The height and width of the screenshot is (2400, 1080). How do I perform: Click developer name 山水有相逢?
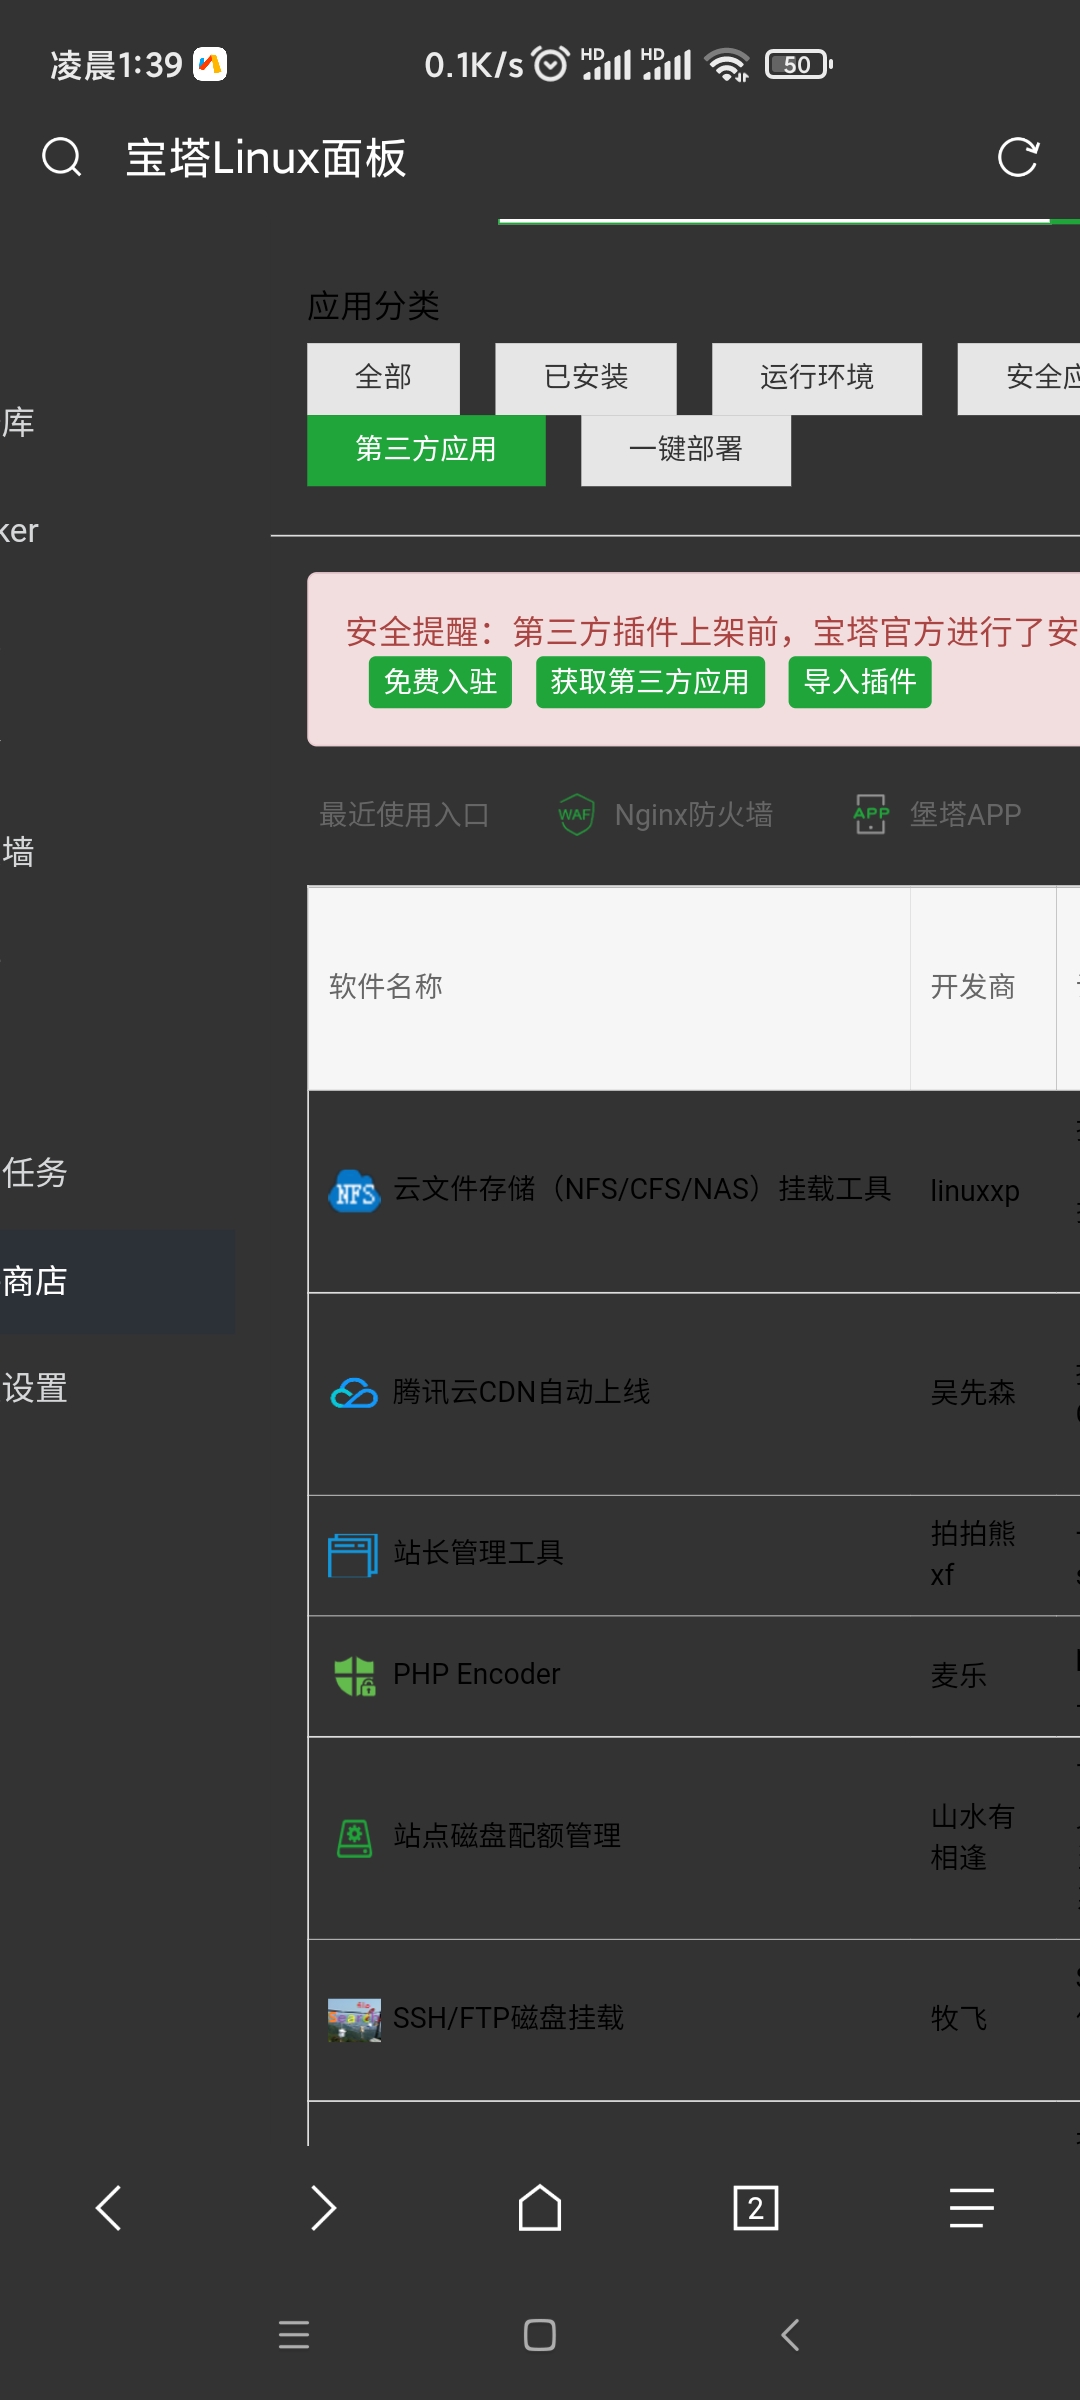973,1837
